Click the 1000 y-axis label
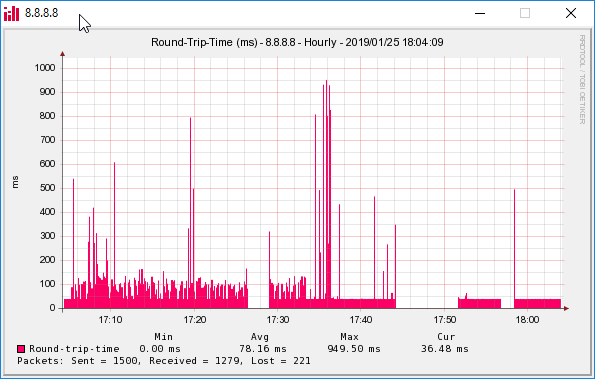Viewport: 595px width, 379px height. [45, 68]
